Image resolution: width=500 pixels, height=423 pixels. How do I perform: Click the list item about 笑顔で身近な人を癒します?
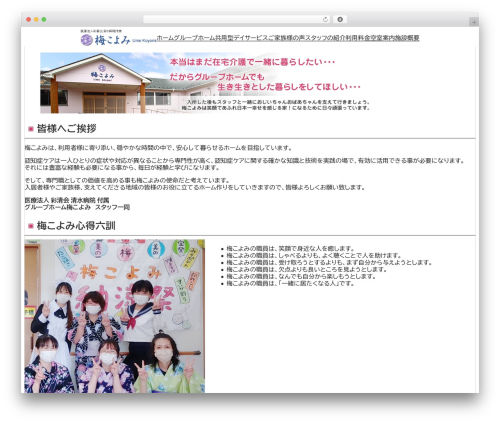[x=290, y=248]
